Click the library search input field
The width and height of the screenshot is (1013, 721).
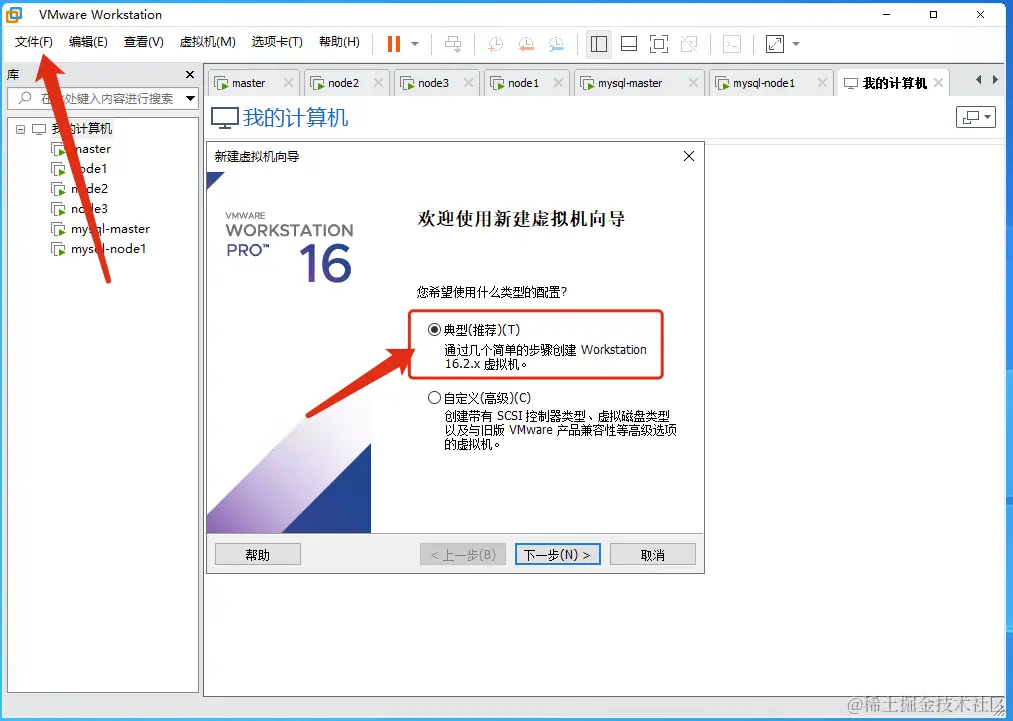coord(97,98)
